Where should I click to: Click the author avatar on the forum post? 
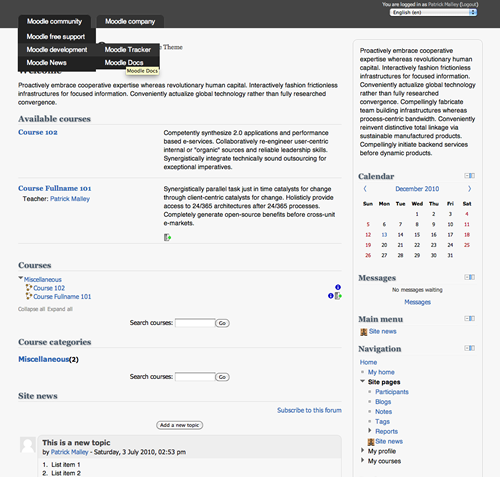tap(27, 445)
